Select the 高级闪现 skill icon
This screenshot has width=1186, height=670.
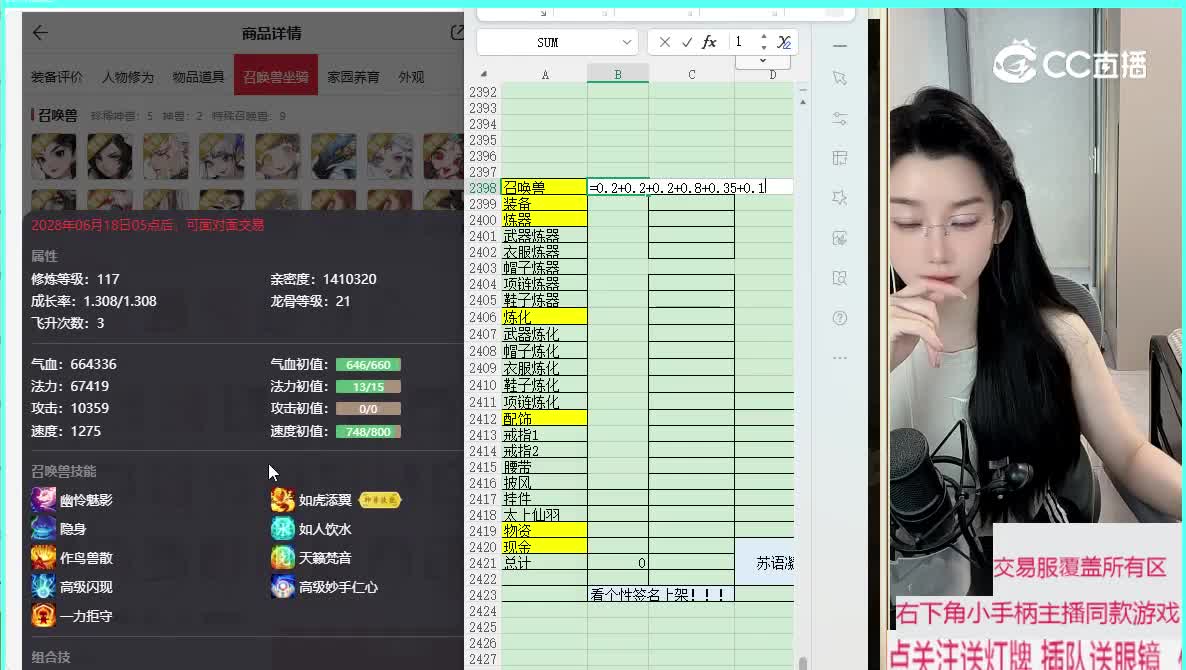coord(43,586)
